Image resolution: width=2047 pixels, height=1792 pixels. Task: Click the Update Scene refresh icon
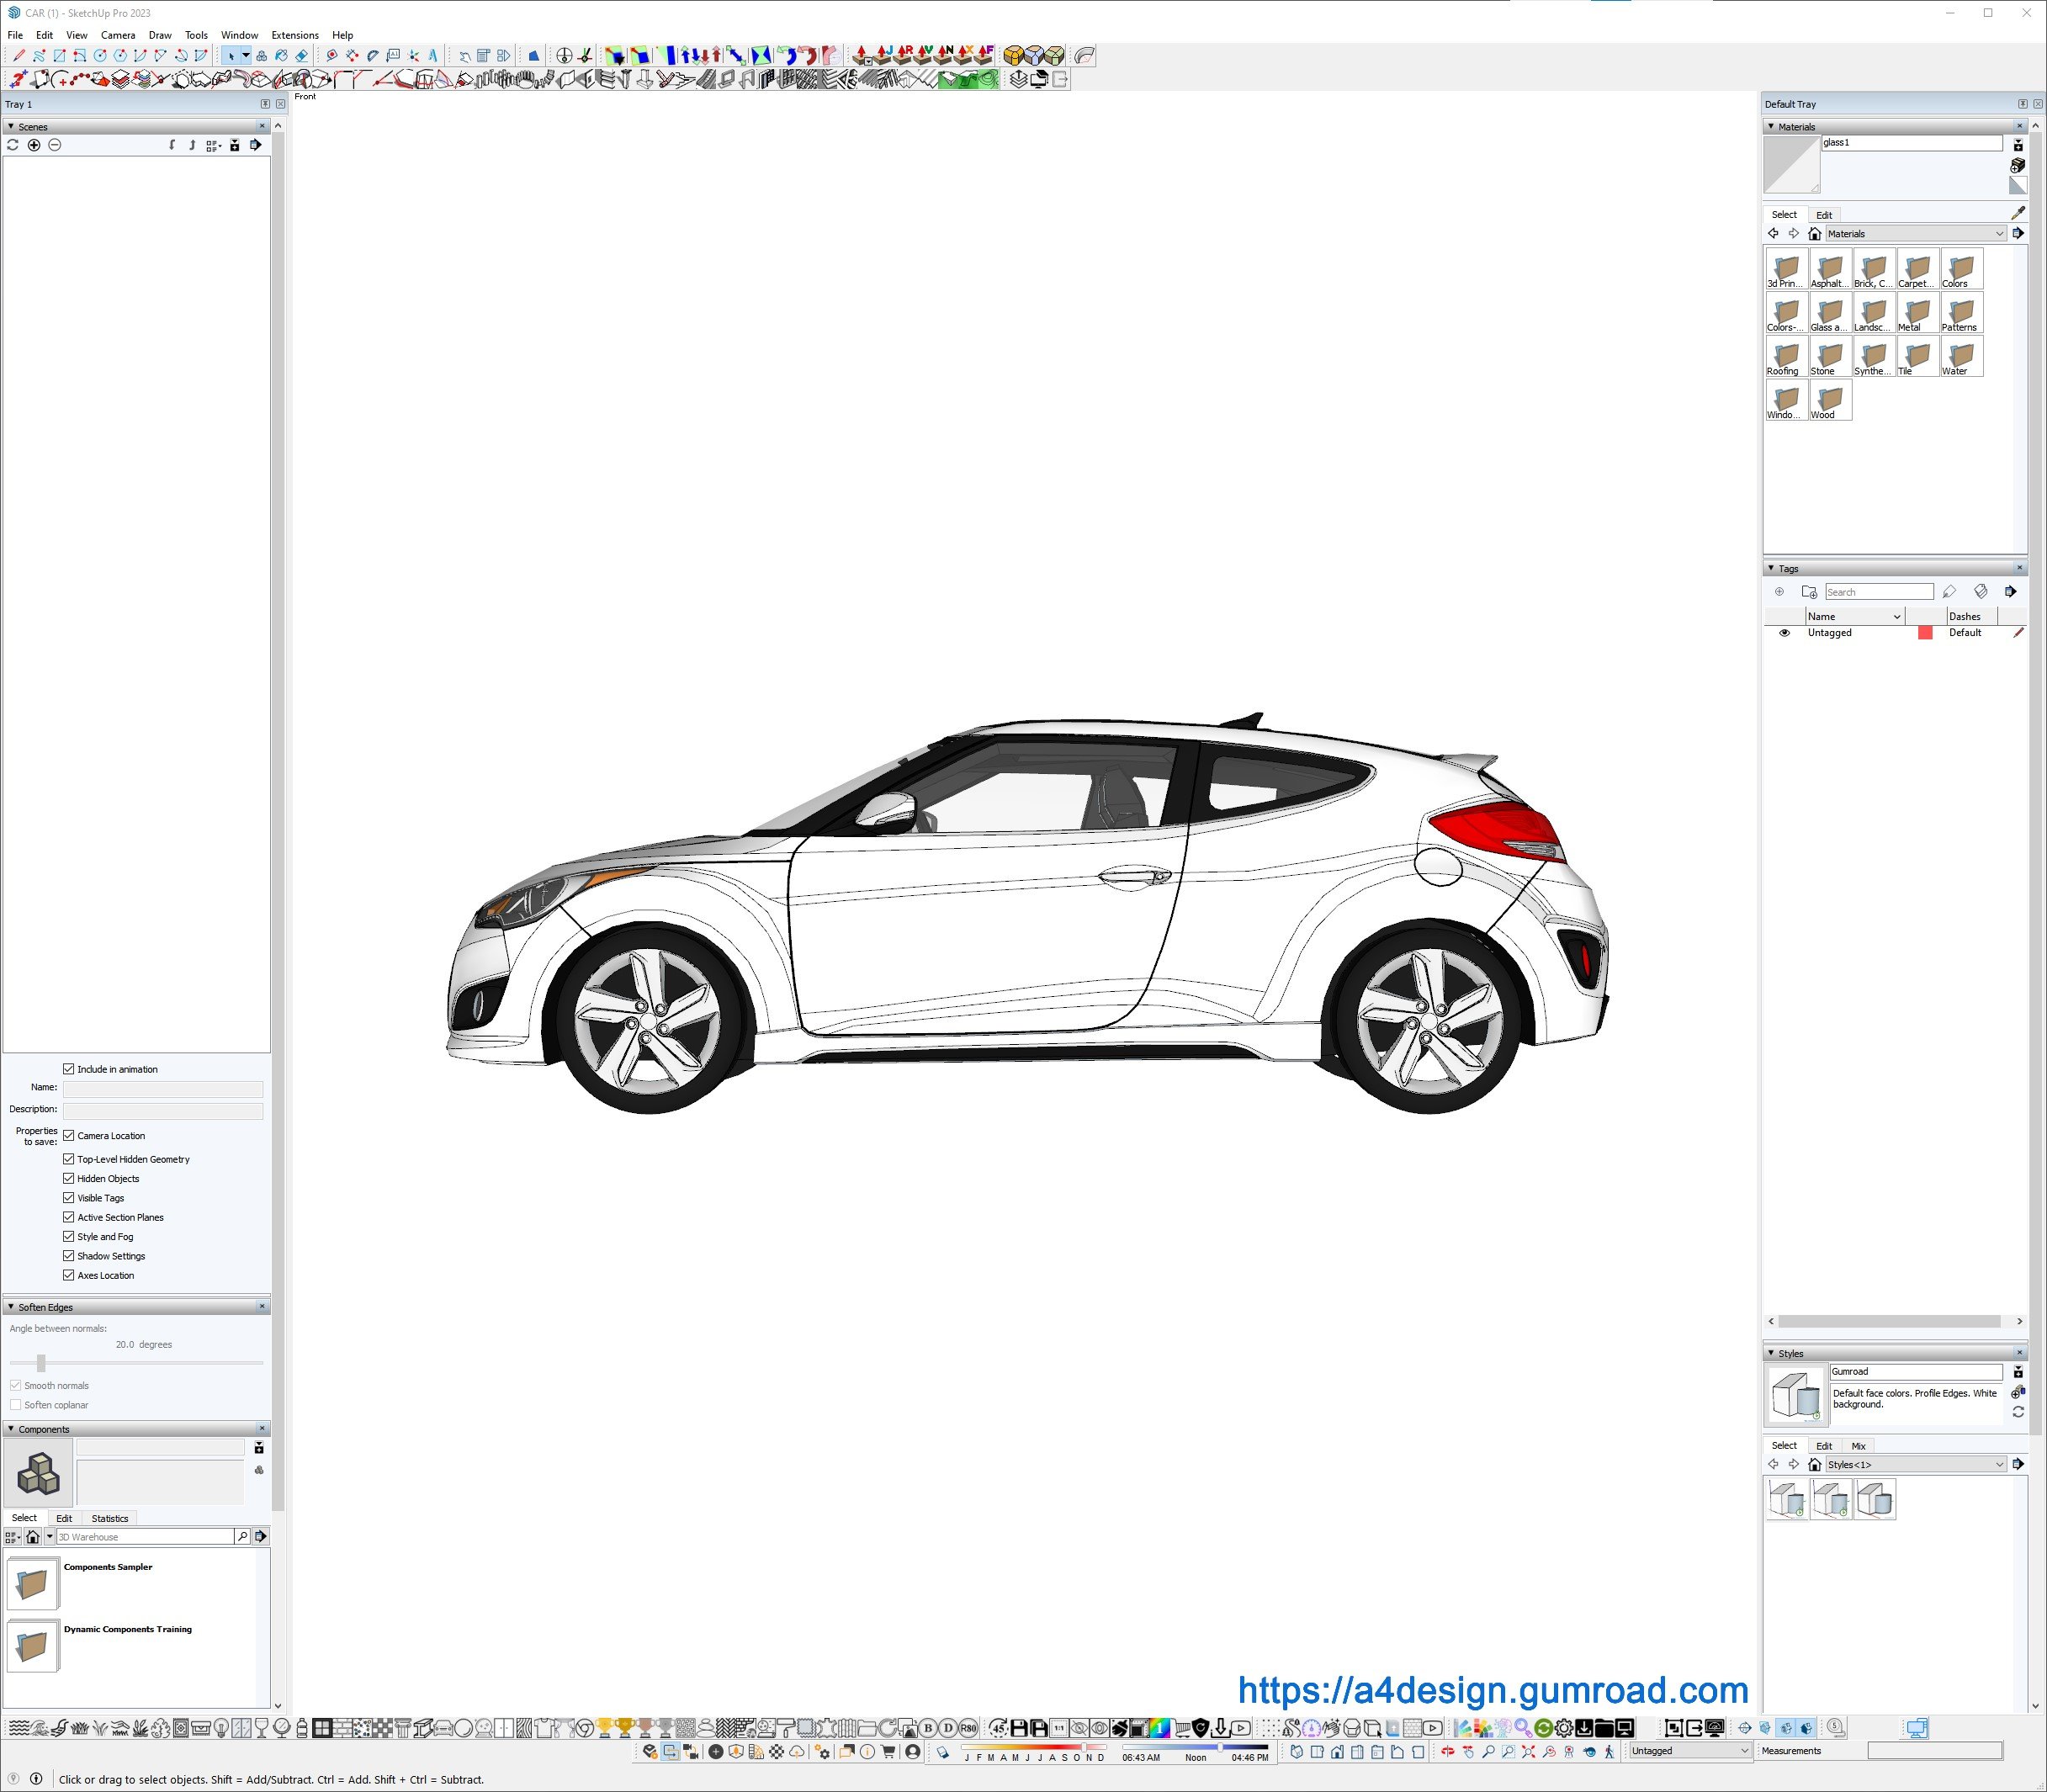13,145
